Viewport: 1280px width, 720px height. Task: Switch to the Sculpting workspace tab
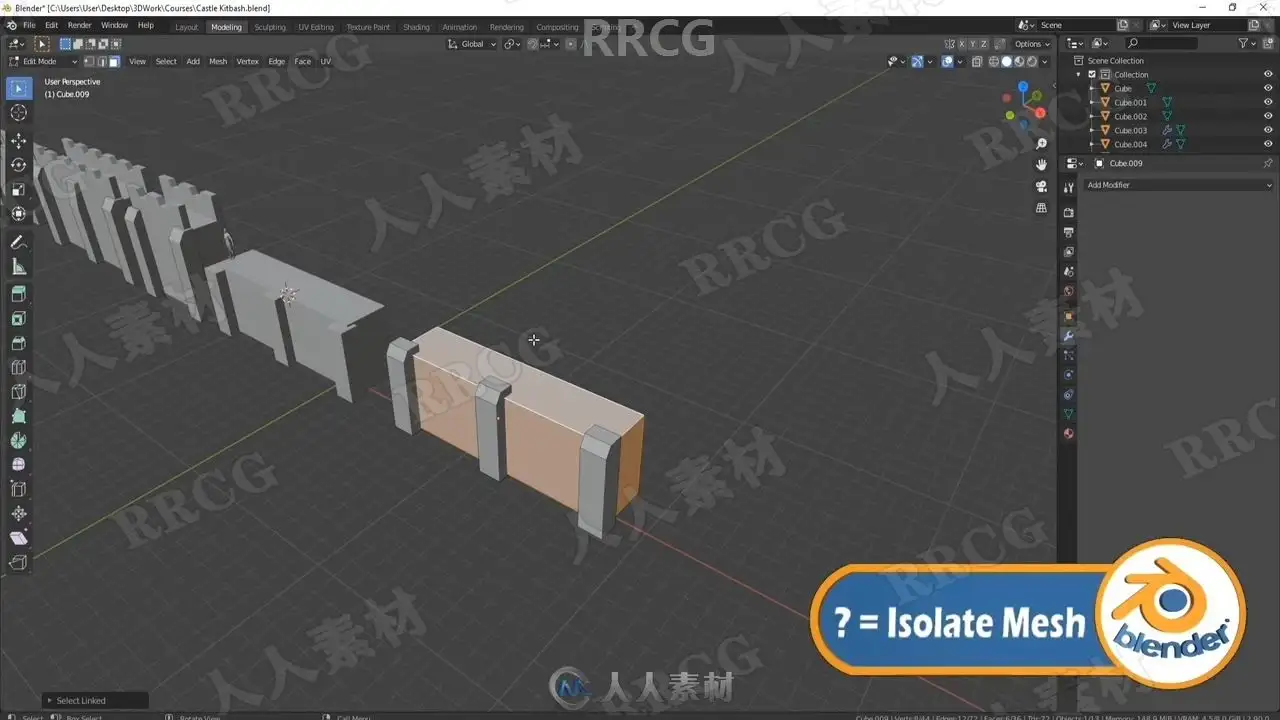point(270,27)
